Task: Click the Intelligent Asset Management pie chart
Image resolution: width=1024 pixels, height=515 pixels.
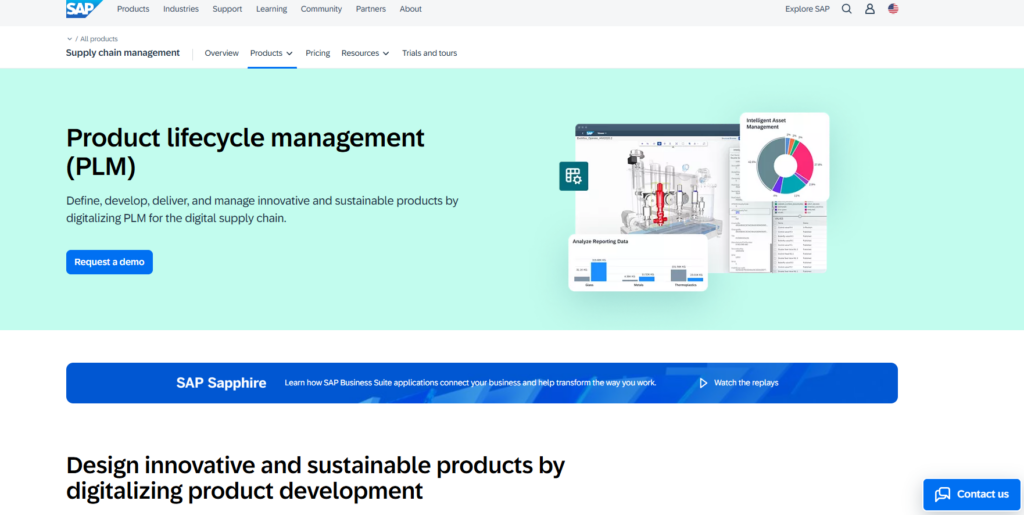Action: (x=785, y=164)
